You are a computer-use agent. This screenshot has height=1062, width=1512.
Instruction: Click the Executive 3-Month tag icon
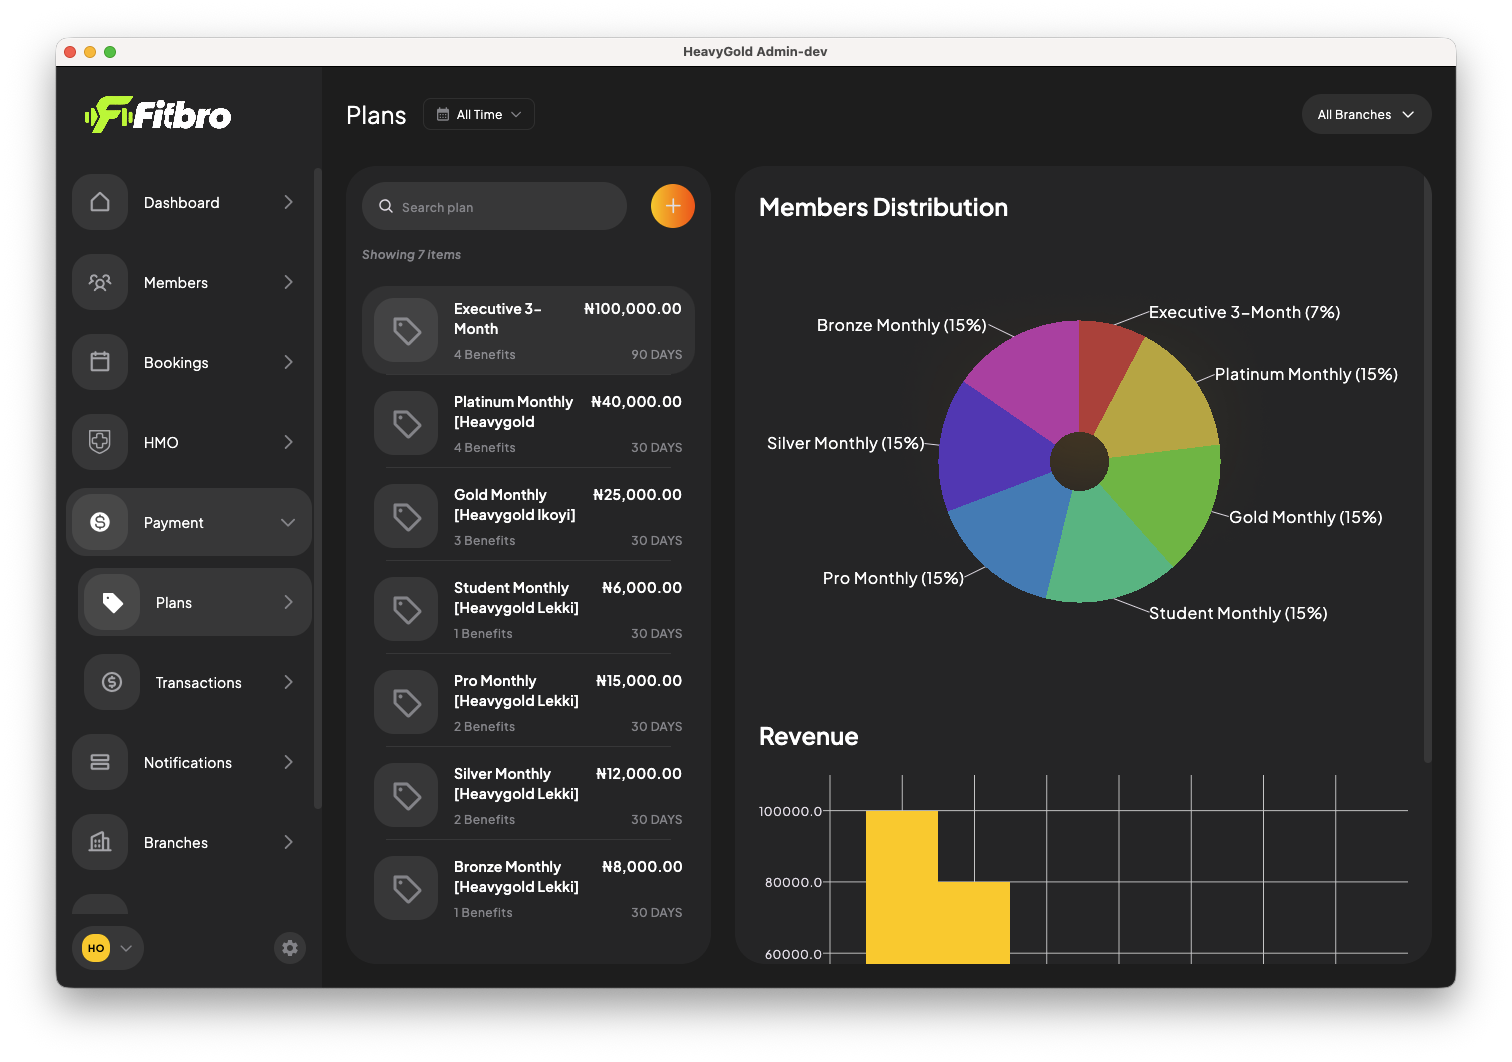pos(406,330)
